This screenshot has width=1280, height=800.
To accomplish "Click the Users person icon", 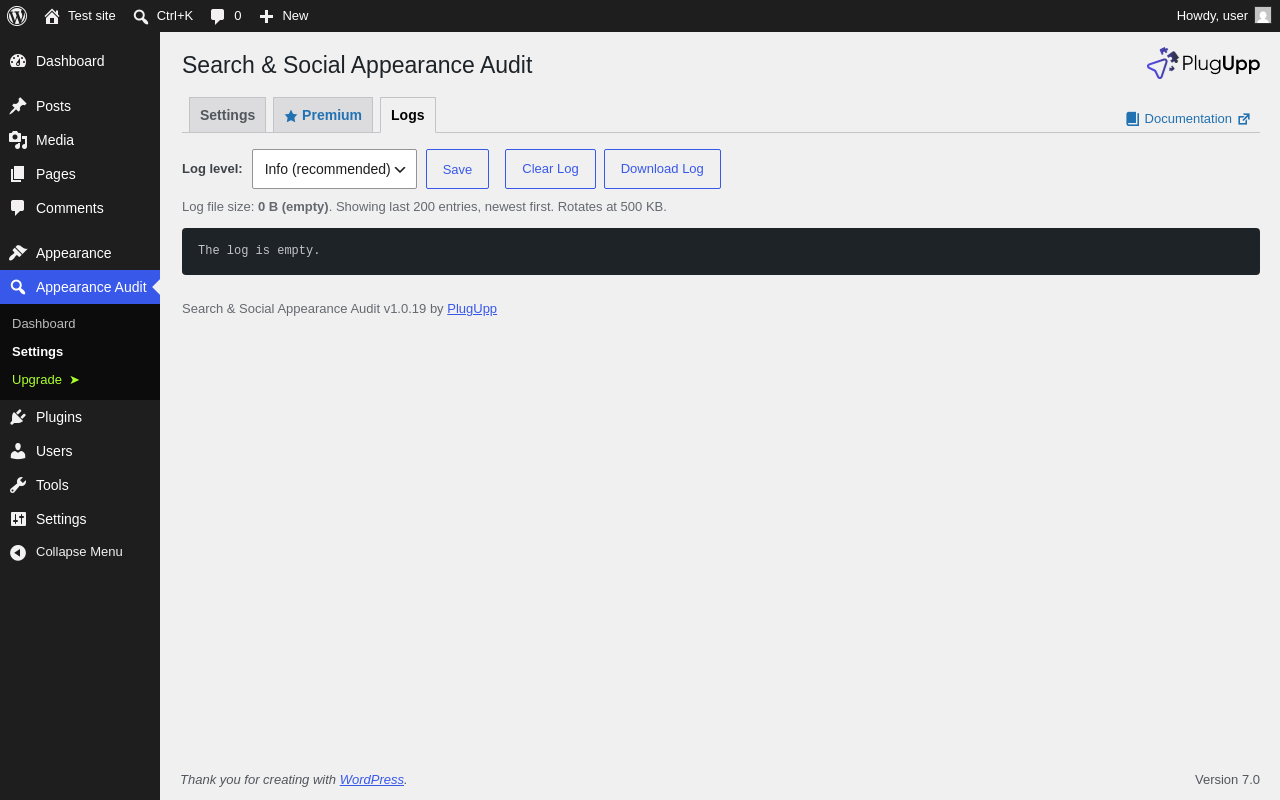I will tap(18, 451).
